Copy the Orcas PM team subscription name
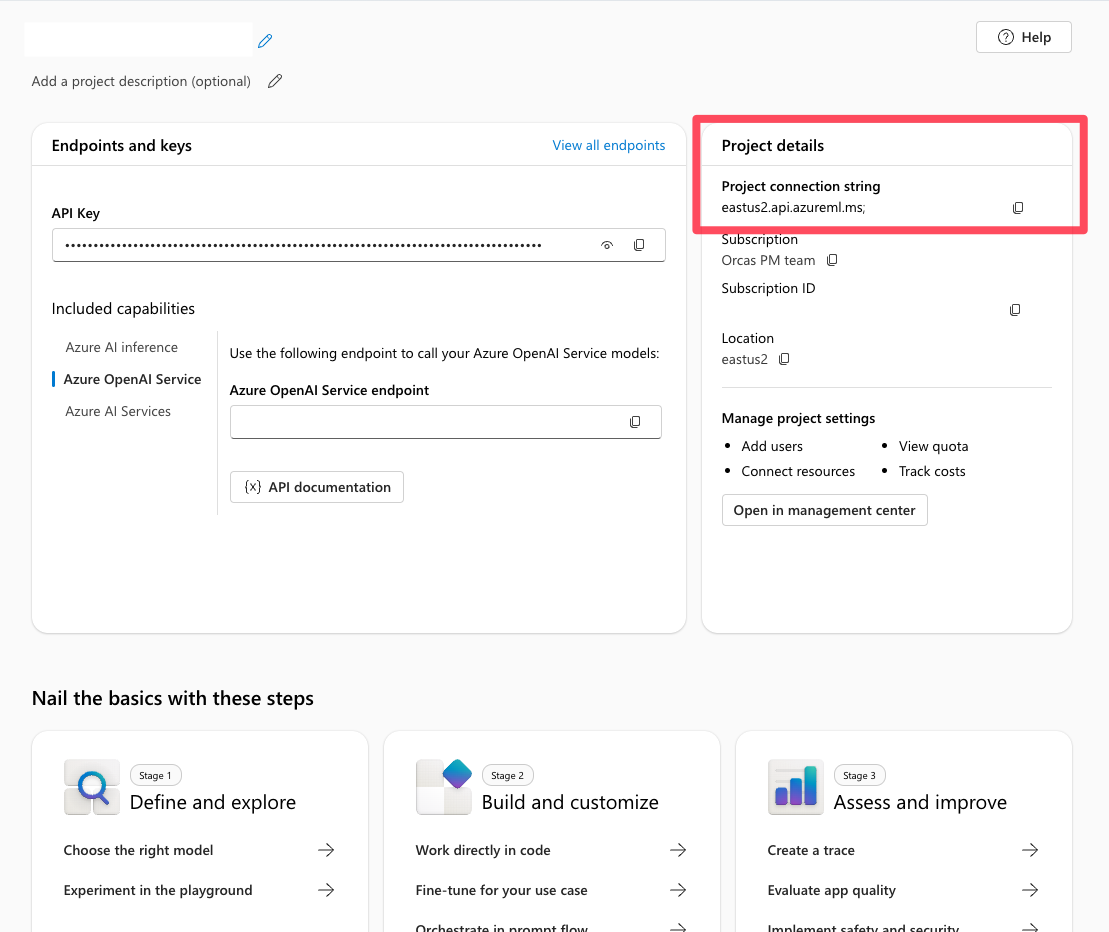The width and height of the screenshot is (1109, 932). coord(832,259)
